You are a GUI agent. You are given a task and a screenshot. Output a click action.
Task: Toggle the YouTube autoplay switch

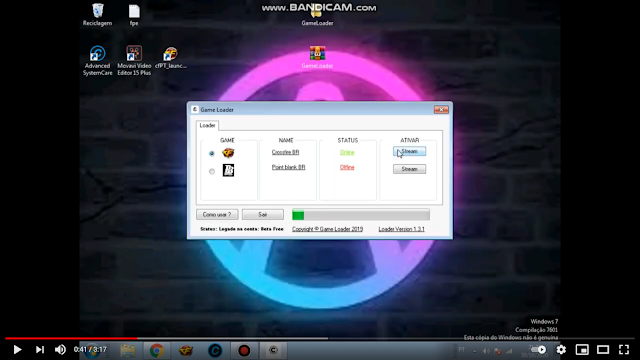(538, 349)
